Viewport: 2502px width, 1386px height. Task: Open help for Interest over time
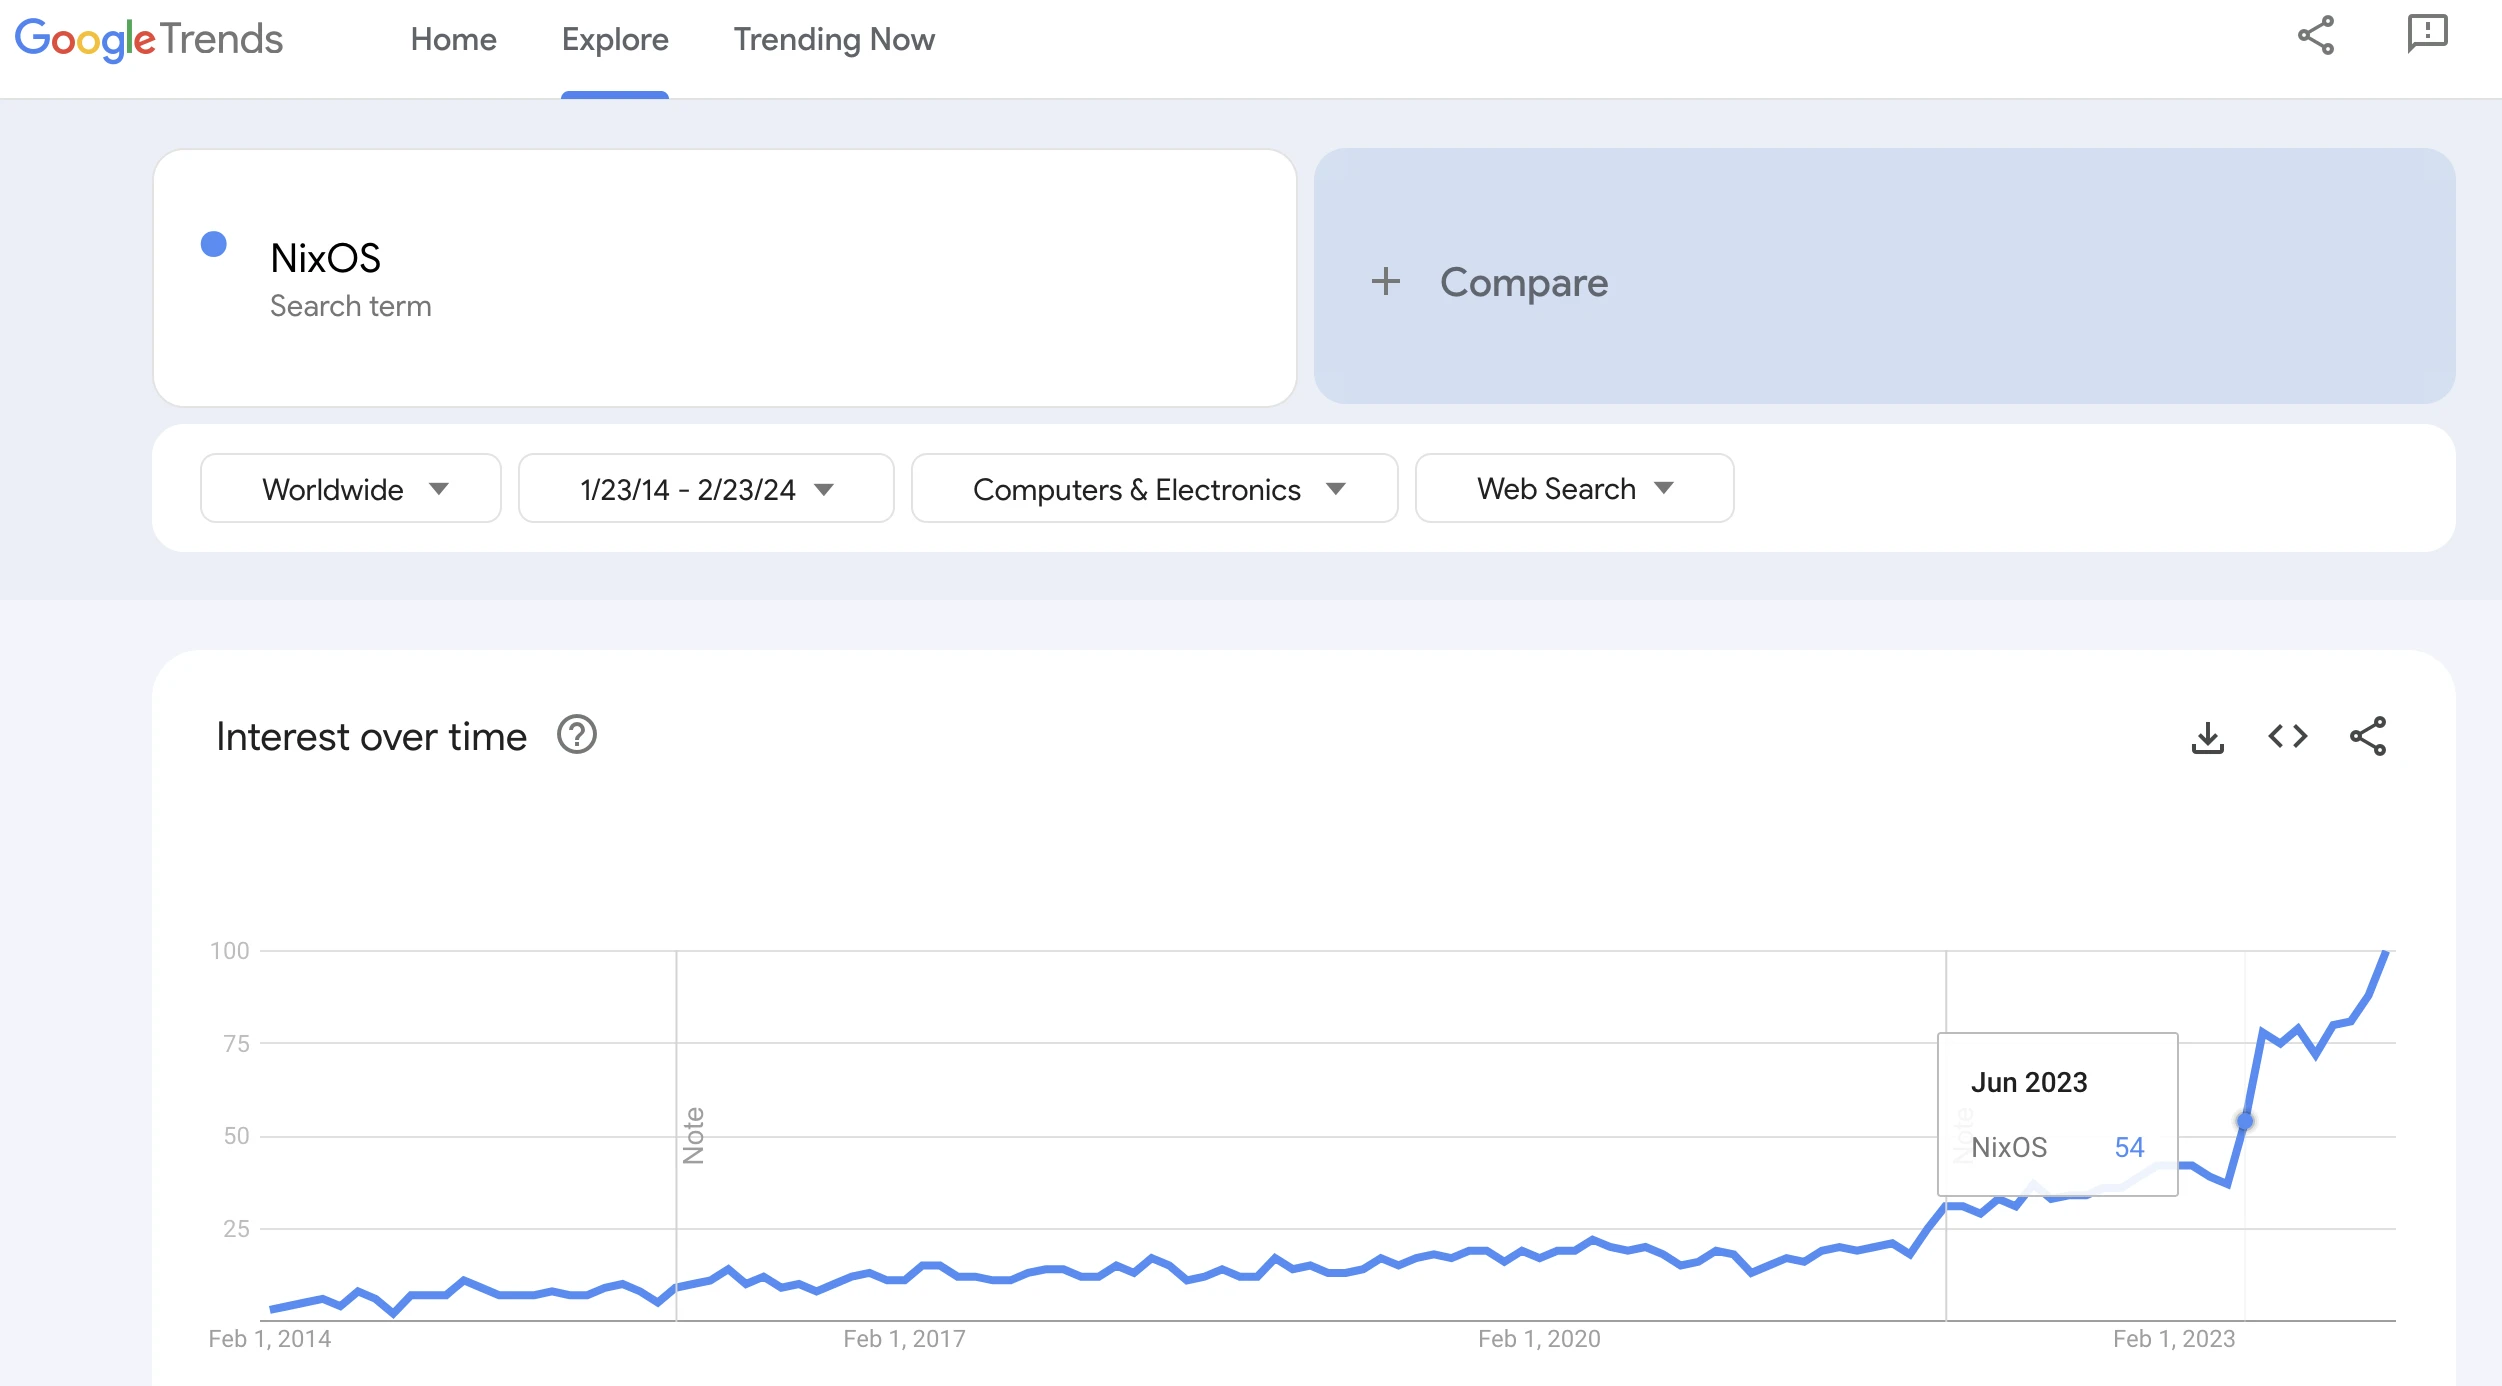[576, 735]
